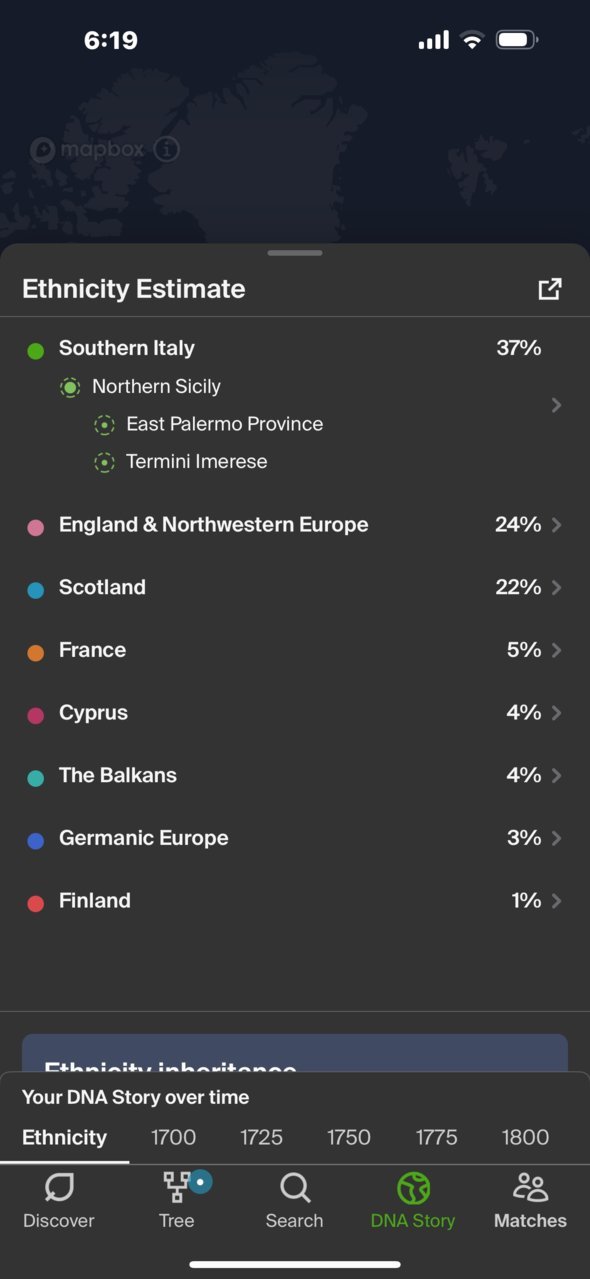
Task: Tap the sheet drag handle bar
Action: point(295,253)
